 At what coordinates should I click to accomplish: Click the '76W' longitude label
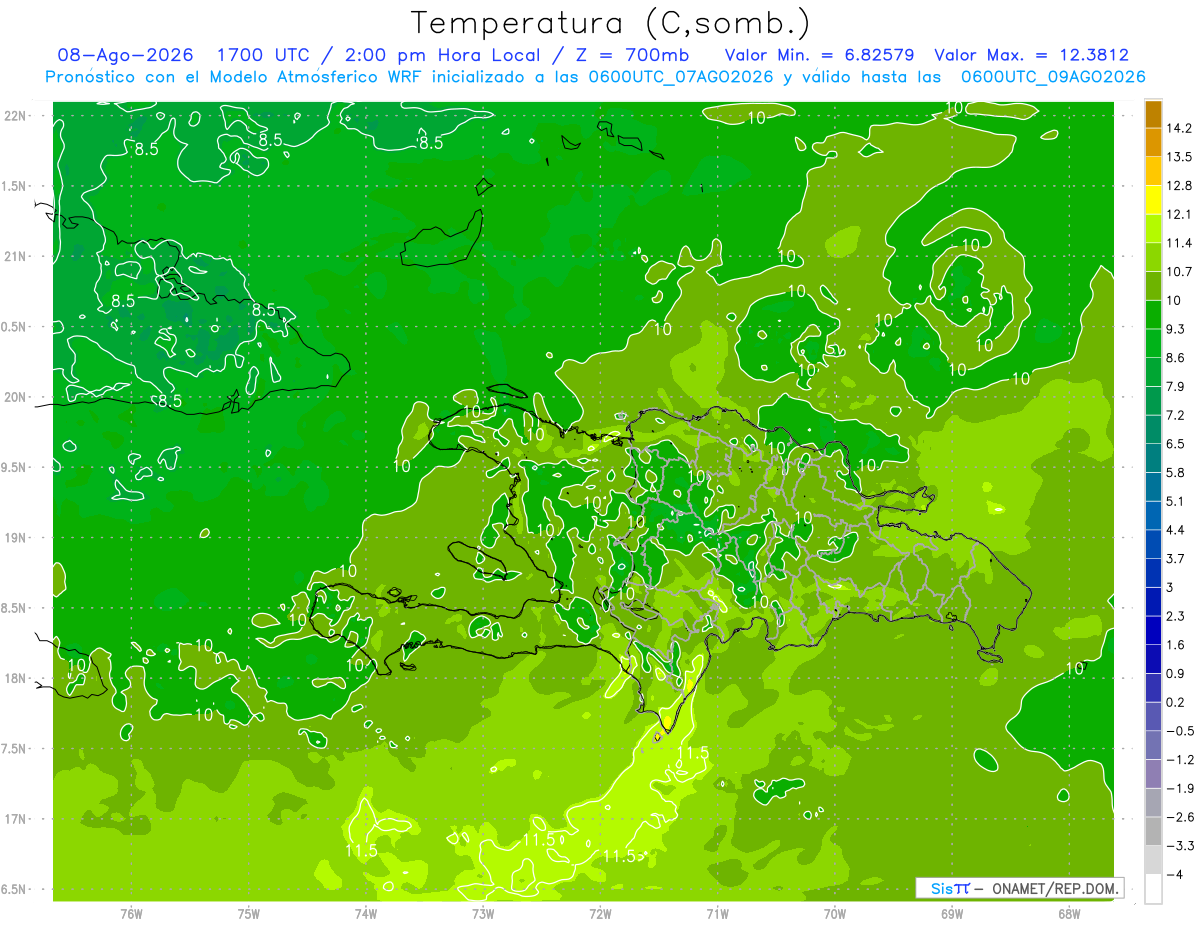pyautogui.click(x=131, y=914)
